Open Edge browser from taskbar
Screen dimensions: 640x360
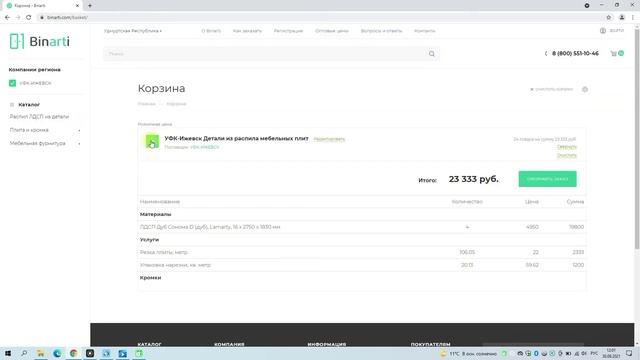point(57,353)
